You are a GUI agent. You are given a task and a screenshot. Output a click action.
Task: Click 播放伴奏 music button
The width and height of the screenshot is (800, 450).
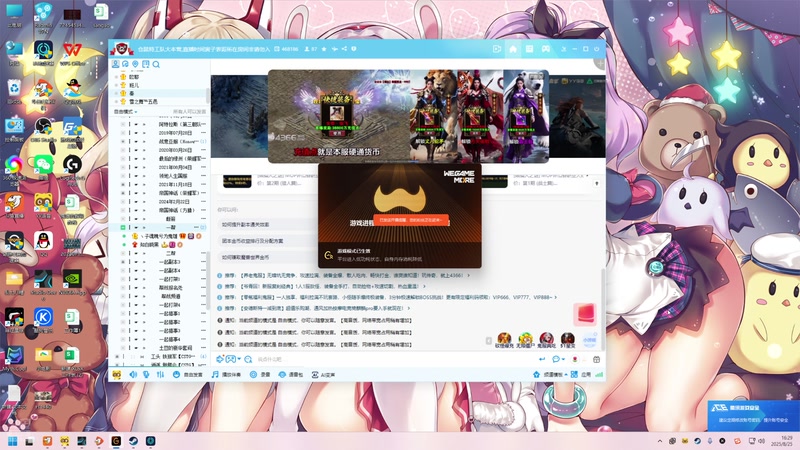tap(227, 374)
